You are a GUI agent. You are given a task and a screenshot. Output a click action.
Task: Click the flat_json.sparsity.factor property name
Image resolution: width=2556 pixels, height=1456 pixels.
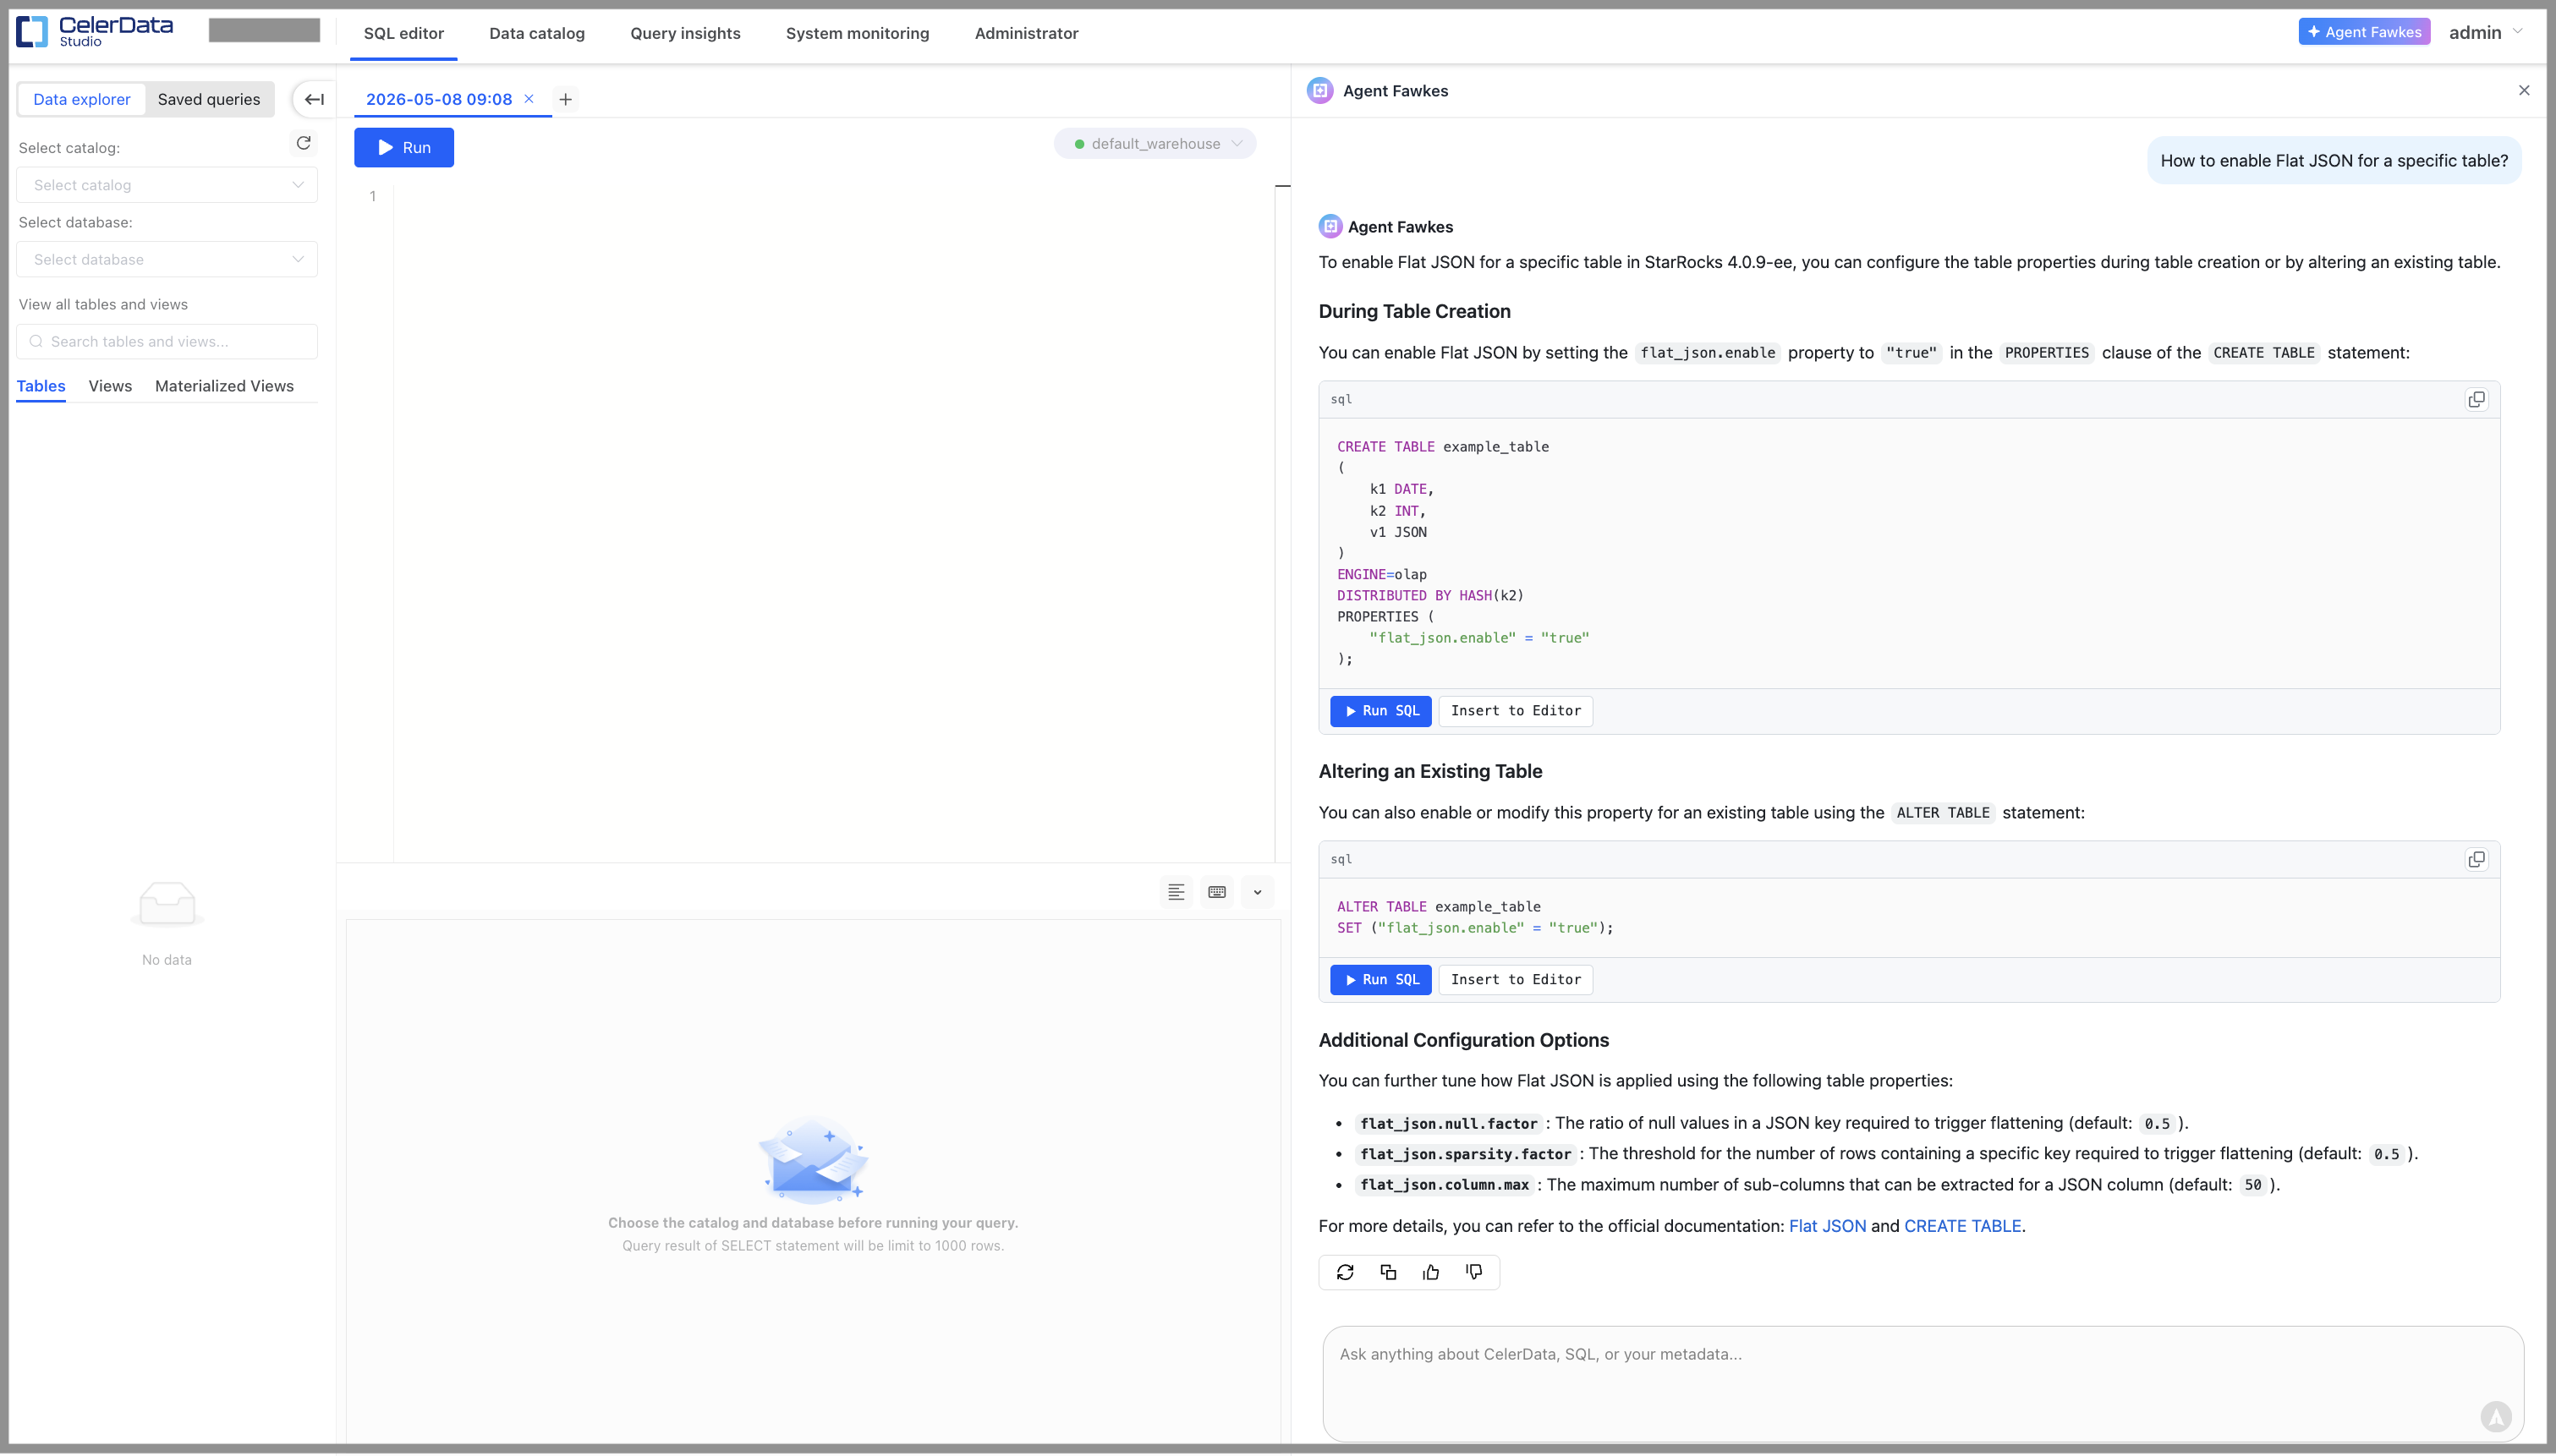tap(1465, 1155)
